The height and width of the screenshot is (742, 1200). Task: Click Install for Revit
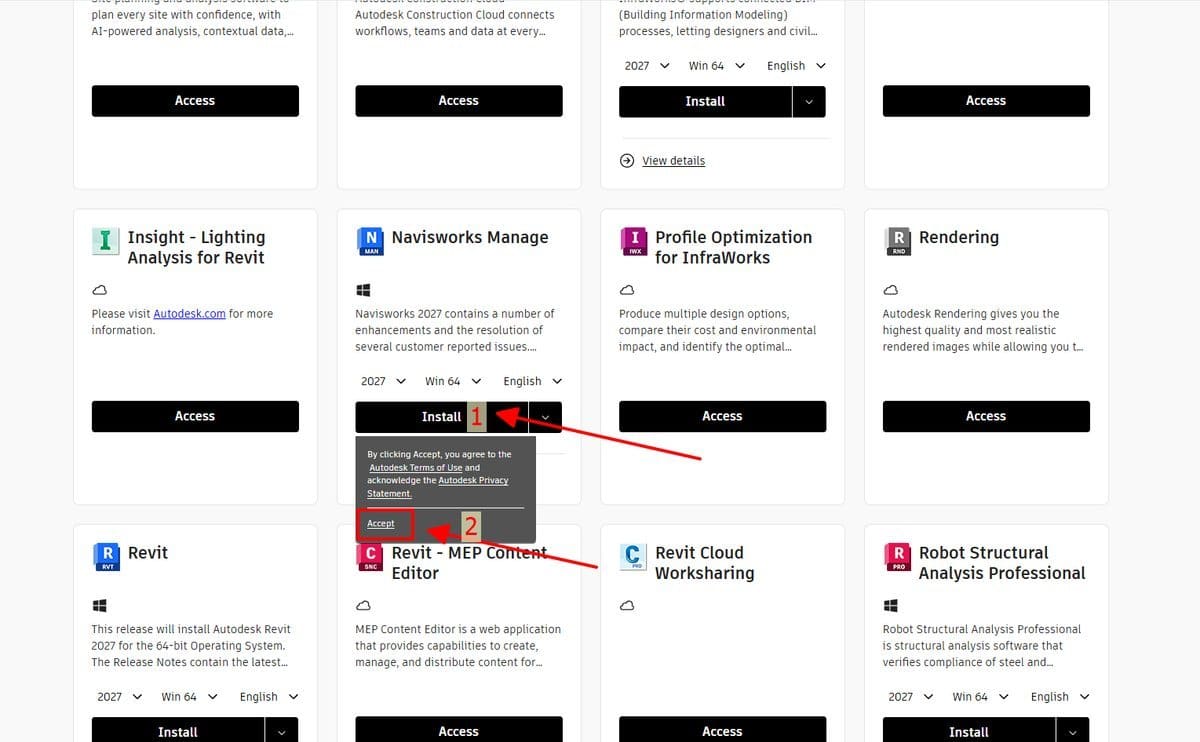[x=178, y=732]
